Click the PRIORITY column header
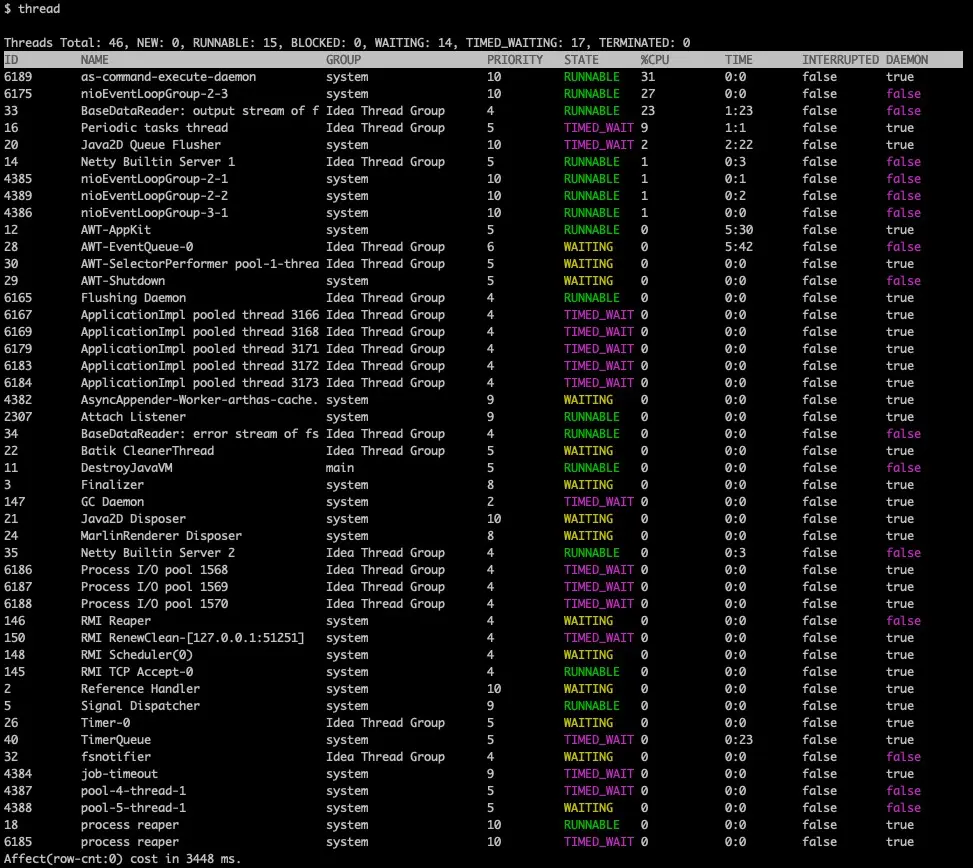Screen dimensions: 973x868 (x=514, y=60)
